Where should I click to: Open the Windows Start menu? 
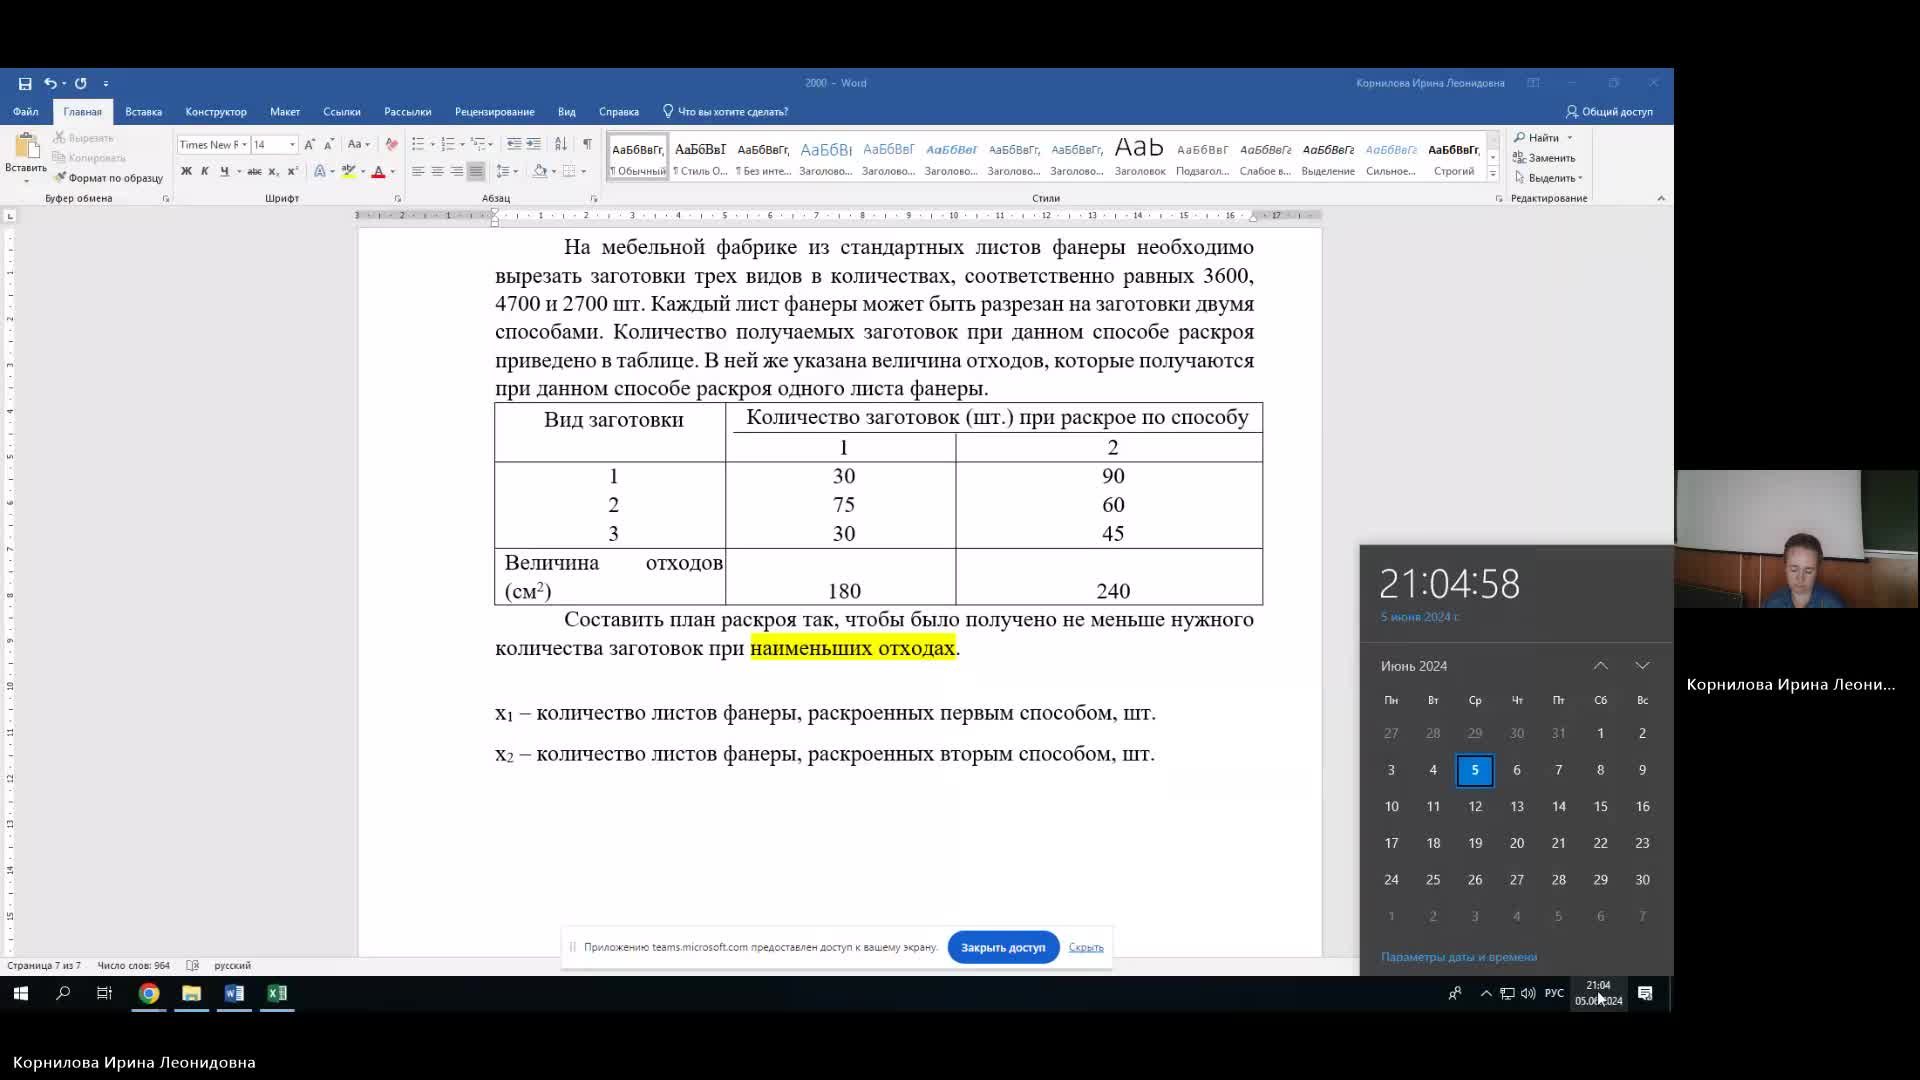click(x=21, y=993)
